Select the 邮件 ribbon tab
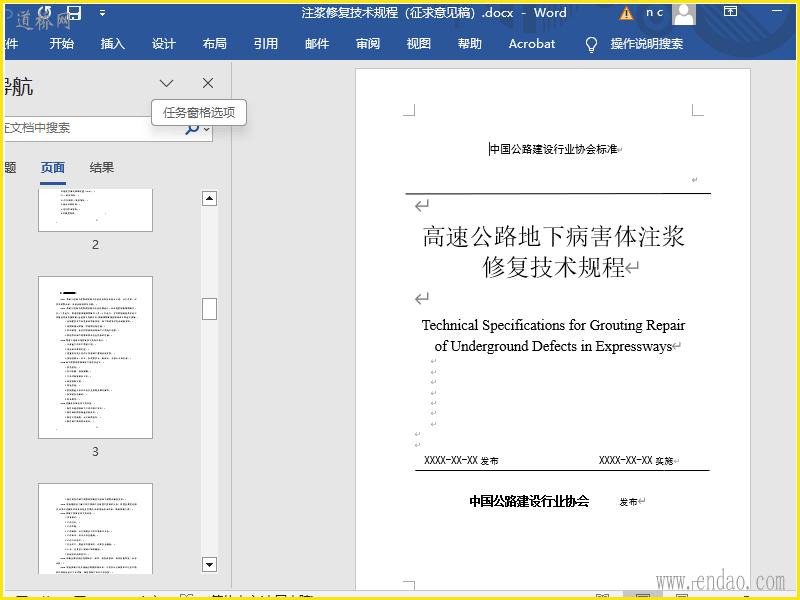800x600 pixels. click(x=317, y=44)
